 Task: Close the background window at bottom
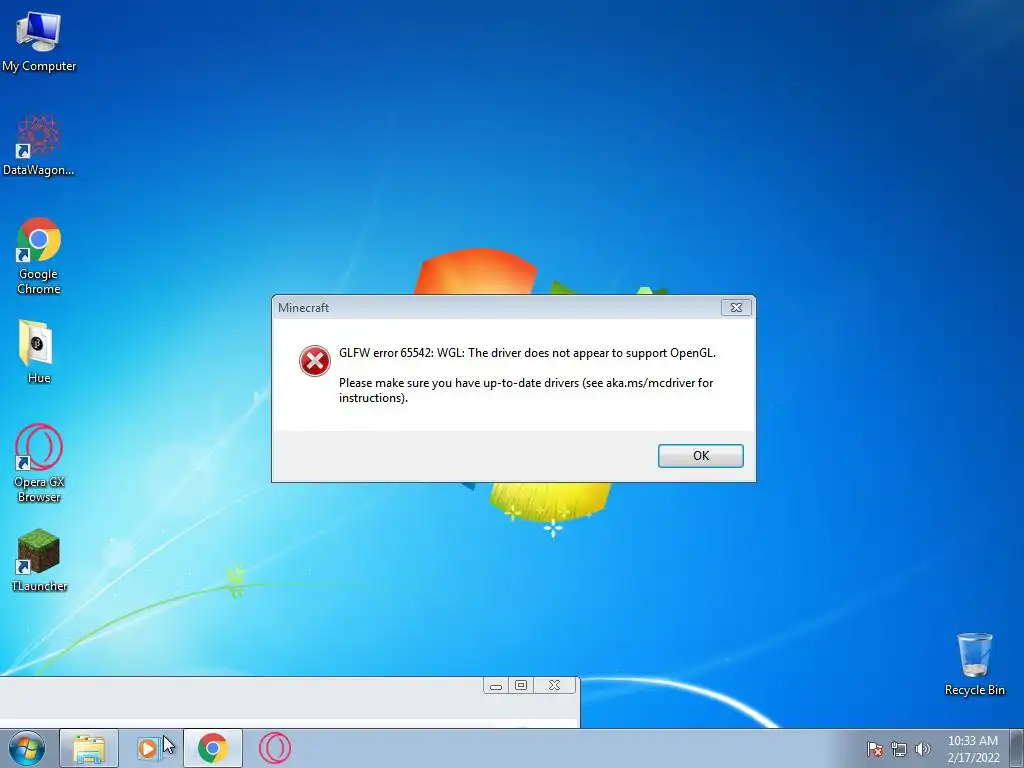(554, 685)
